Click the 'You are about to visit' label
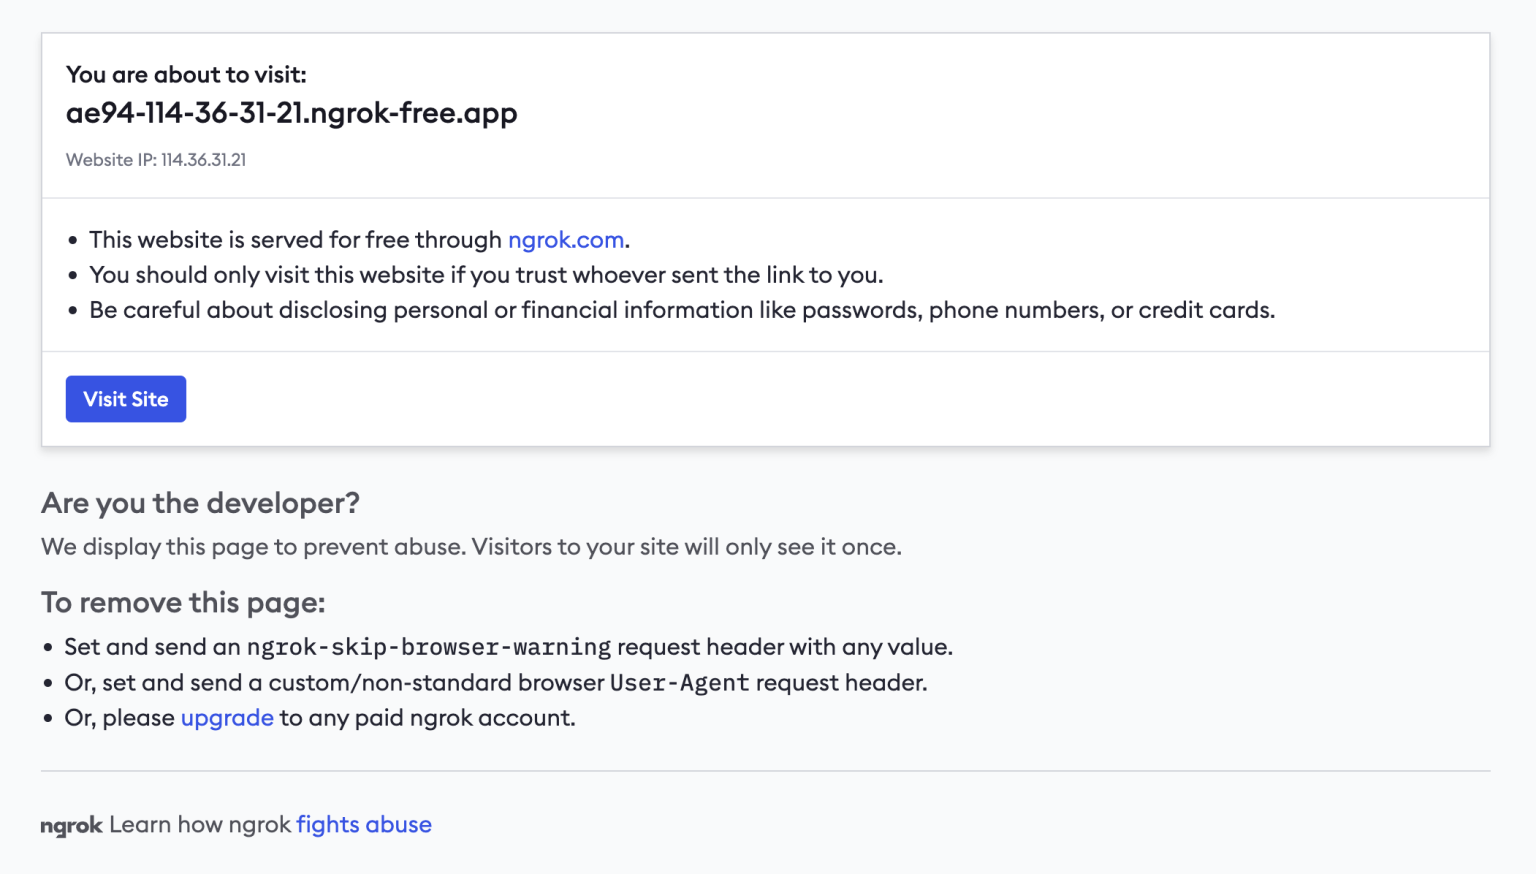Viewport: 1536px width, 874px height. click(x=186, y=75)
